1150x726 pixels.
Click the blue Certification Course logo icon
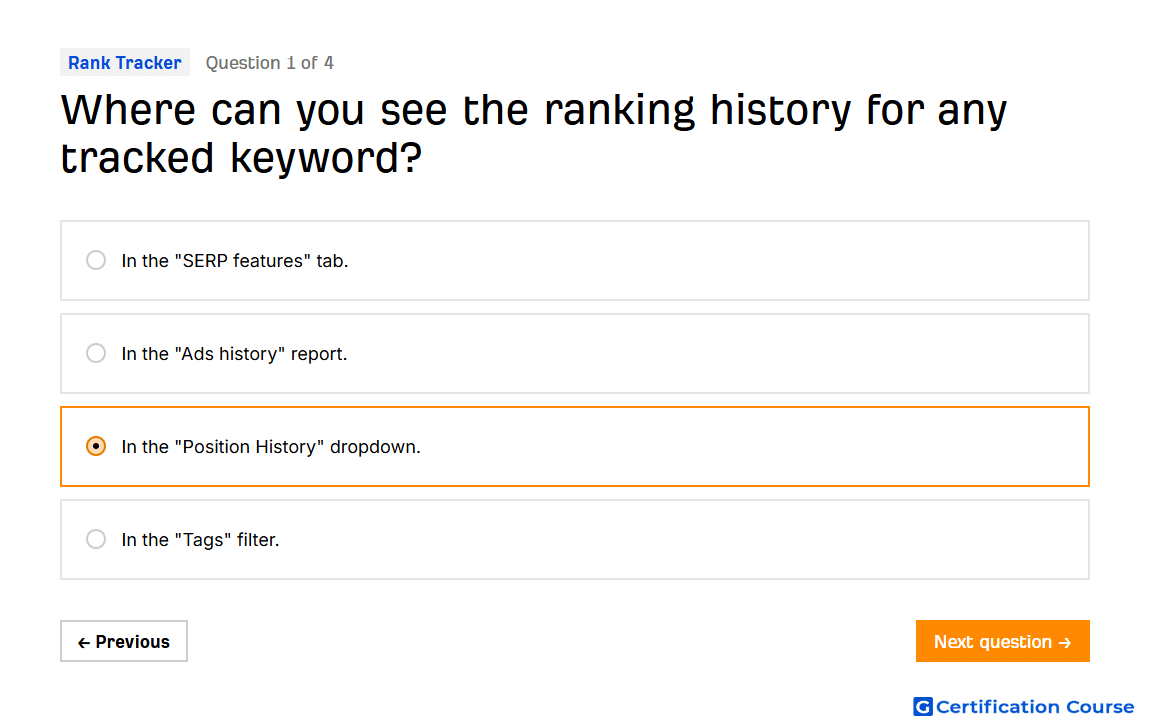click(x=923, y=706)
